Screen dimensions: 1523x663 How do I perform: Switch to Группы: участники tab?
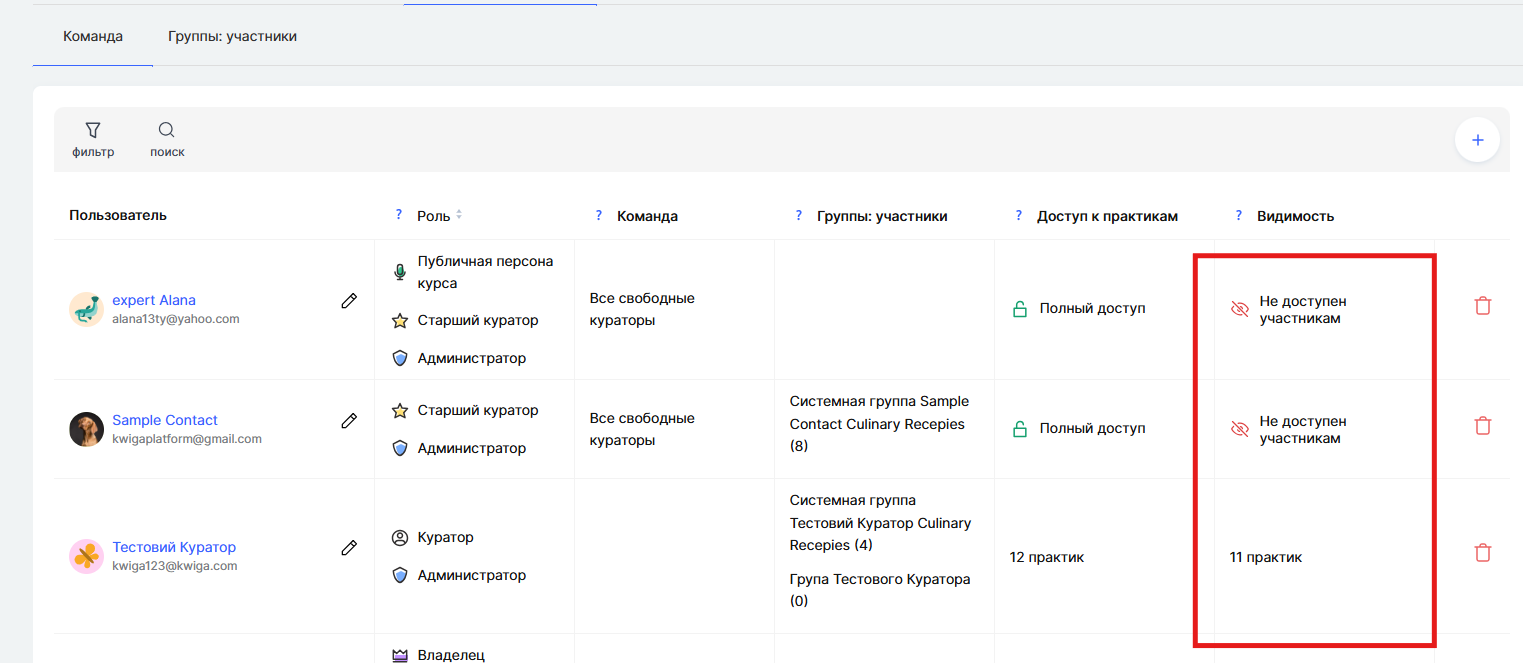coord(232,36)
